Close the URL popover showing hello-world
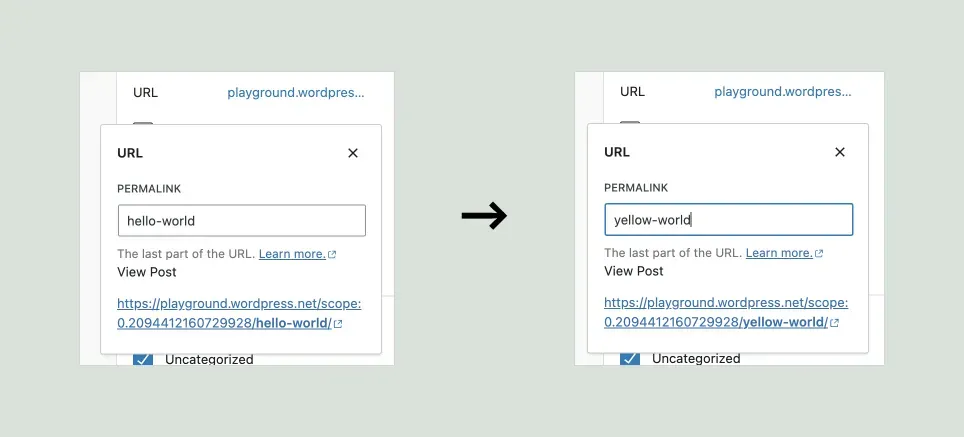Screen dimensions: 964x437 click(x=352, y=153)
